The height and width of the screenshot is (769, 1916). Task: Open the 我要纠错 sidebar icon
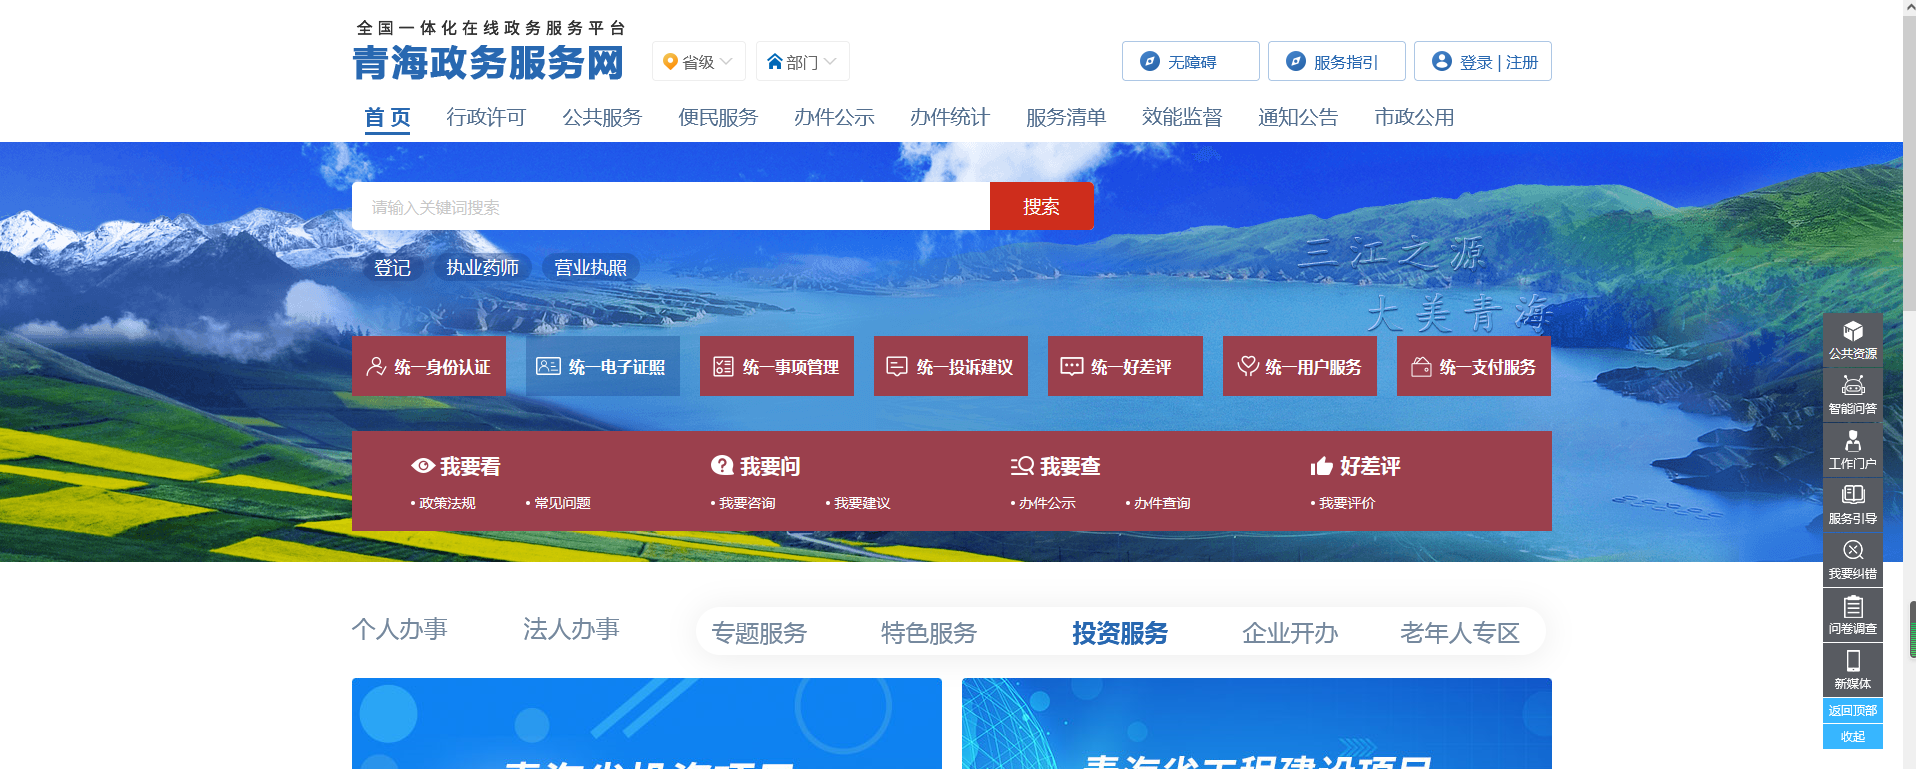pyautogui.click(x=1852, y=560)
